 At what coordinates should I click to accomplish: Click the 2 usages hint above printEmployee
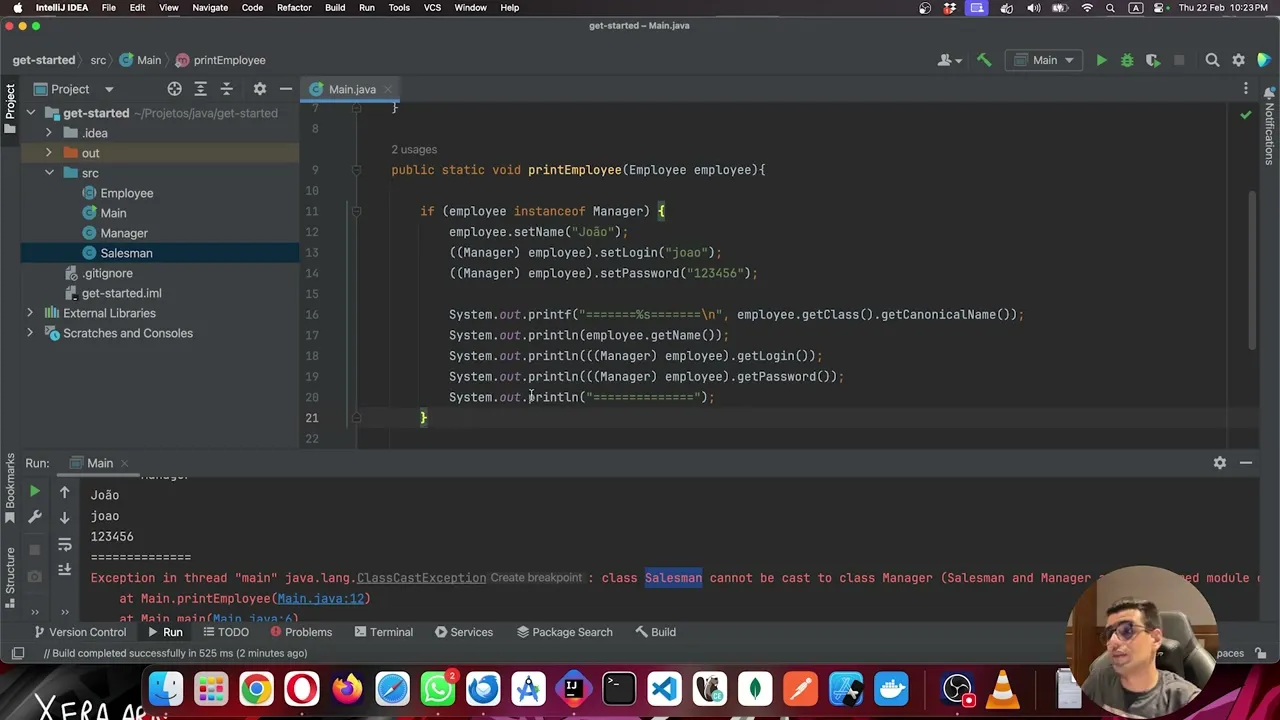(414, 149)
